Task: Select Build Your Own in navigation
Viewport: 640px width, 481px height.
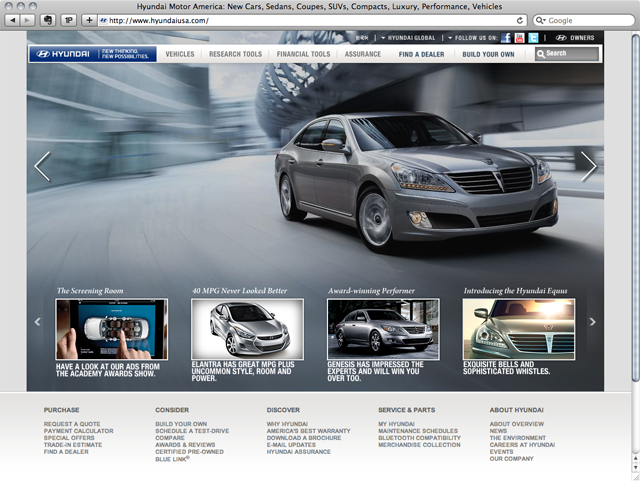Action: point(488,54)
